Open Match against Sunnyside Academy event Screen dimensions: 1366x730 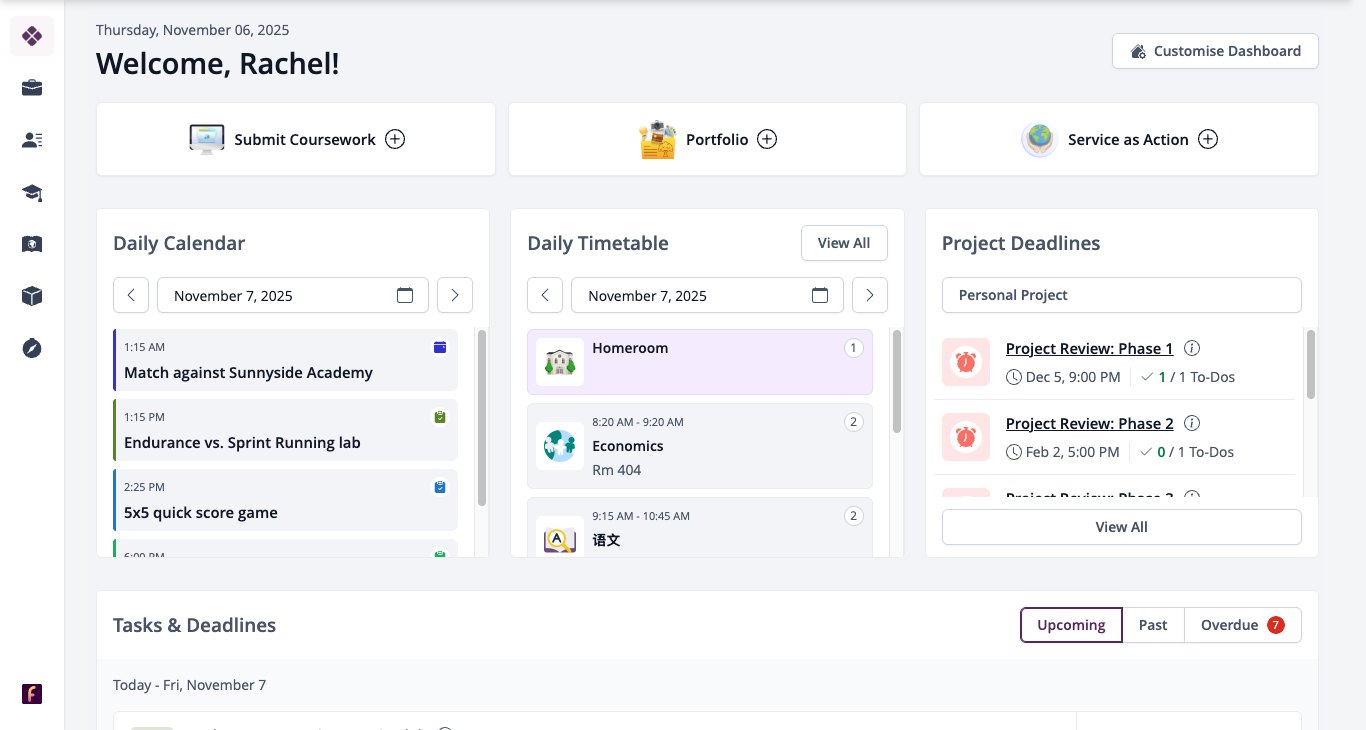[285, 360]
